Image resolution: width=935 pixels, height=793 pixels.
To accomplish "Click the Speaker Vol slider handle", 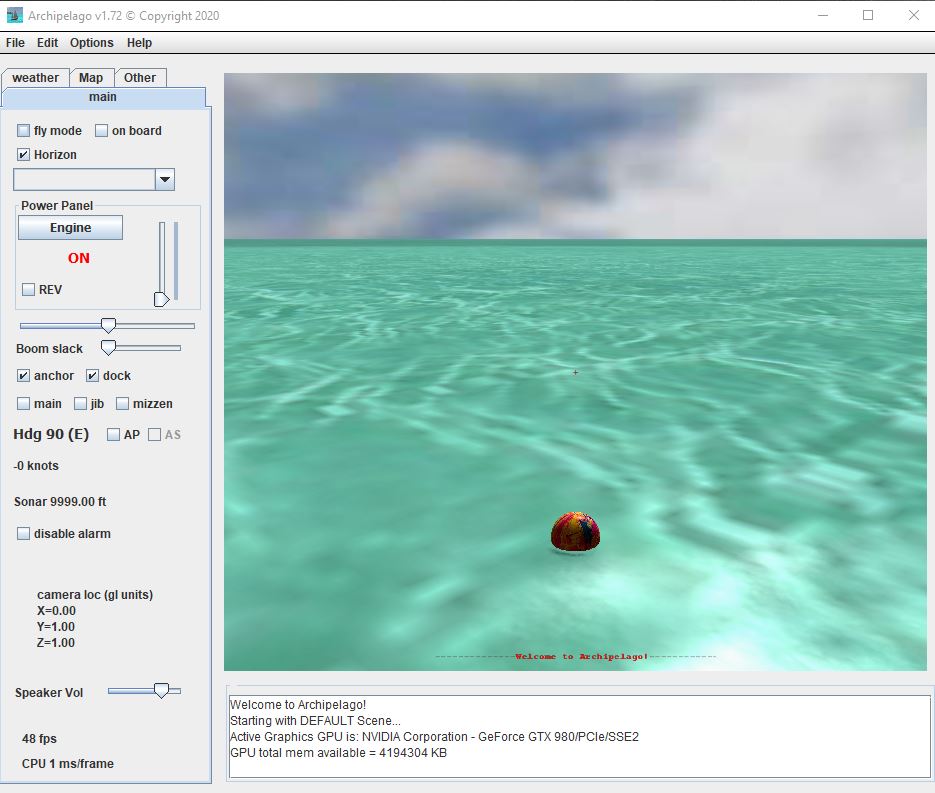I will point(161,691).
